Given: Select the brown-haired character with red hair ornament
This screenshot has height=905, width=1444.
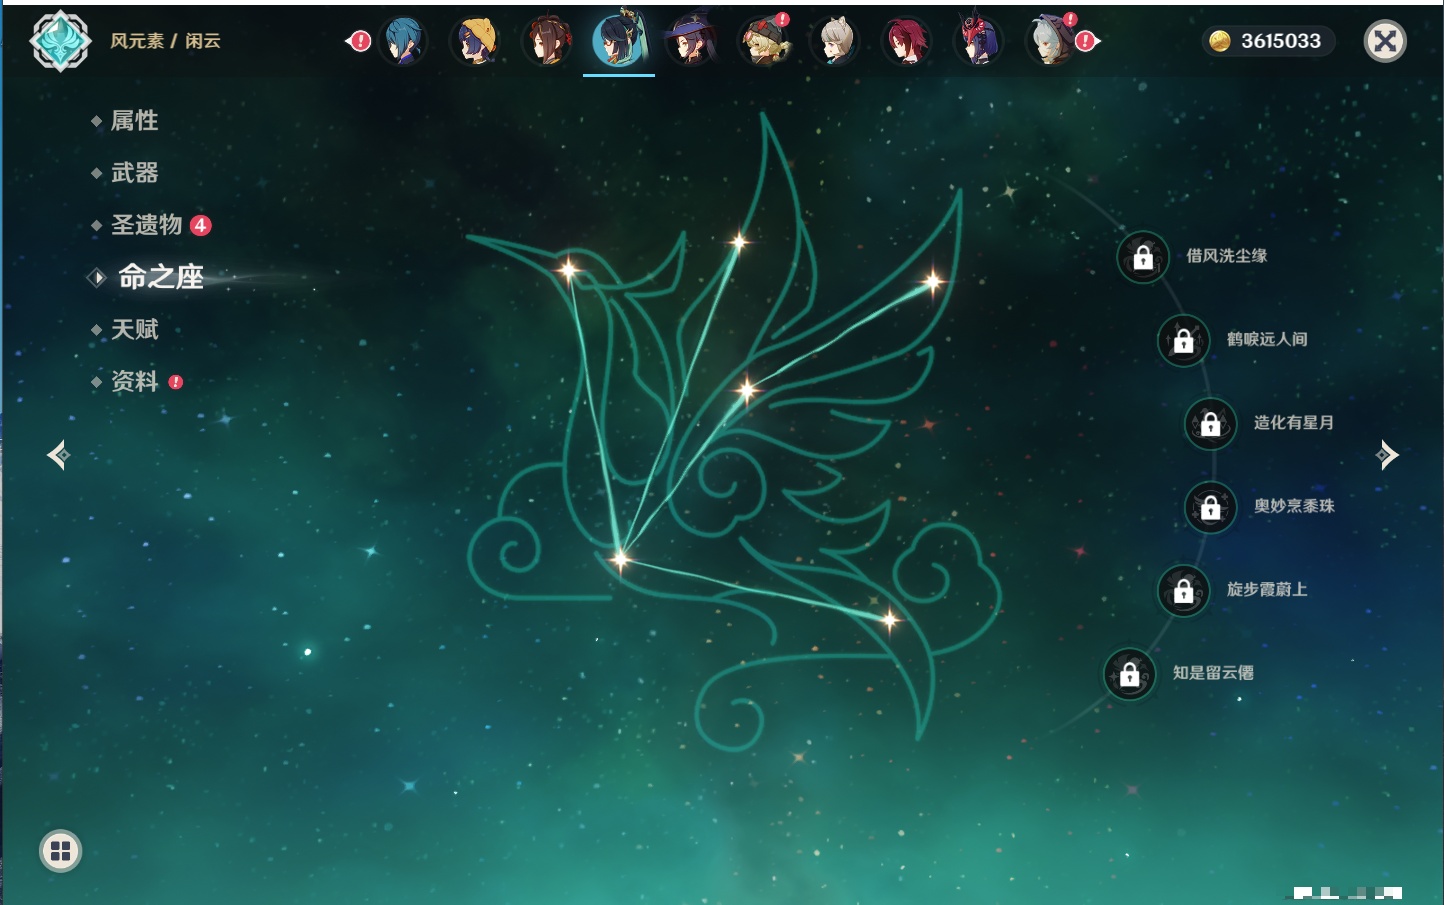Looking at the screenshot, I should click(547, 41).
